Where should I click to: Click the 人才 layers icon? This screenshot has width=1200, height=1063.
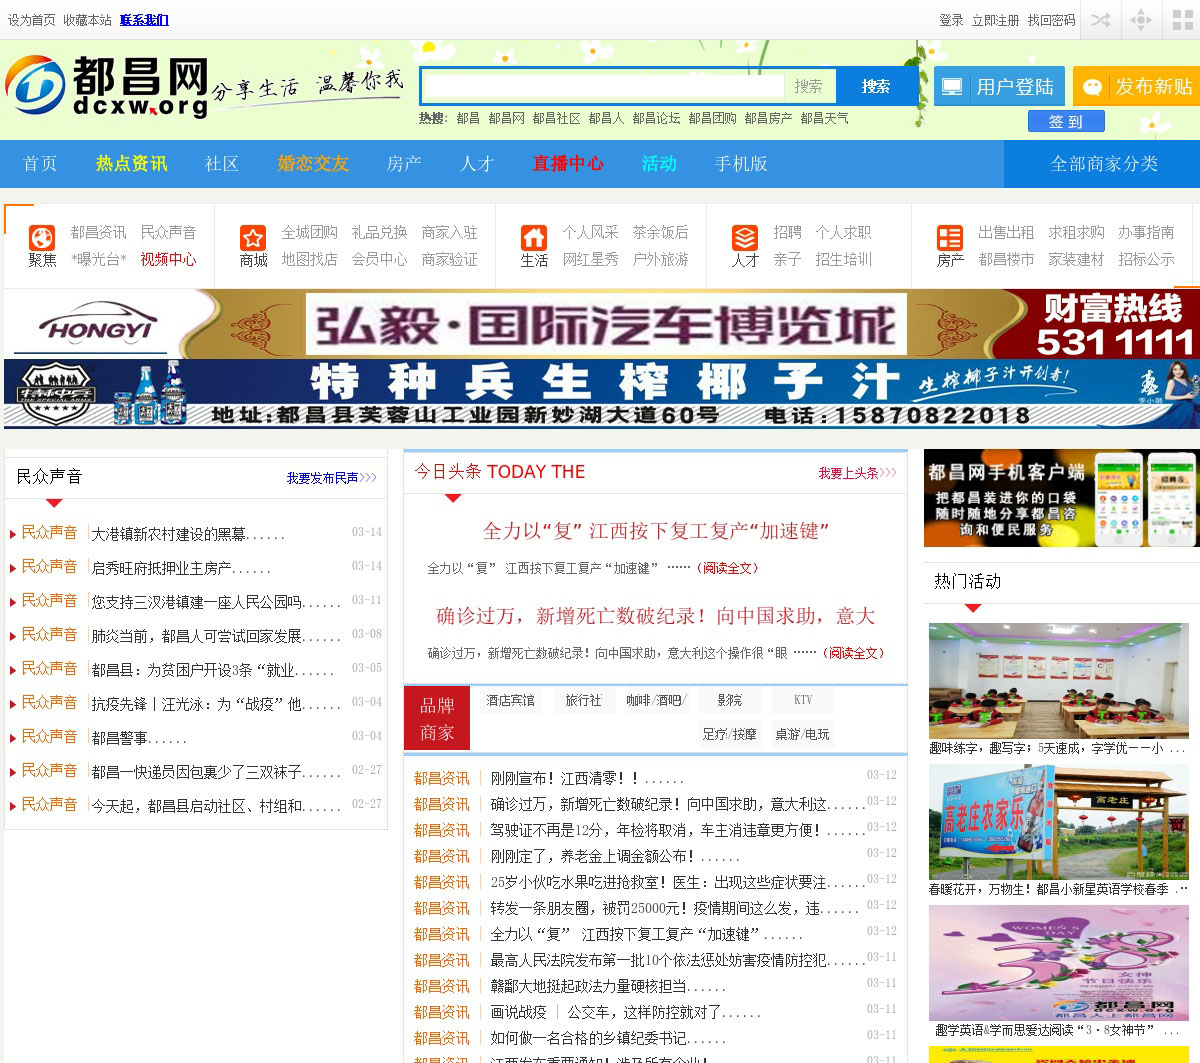pos(745,238)
